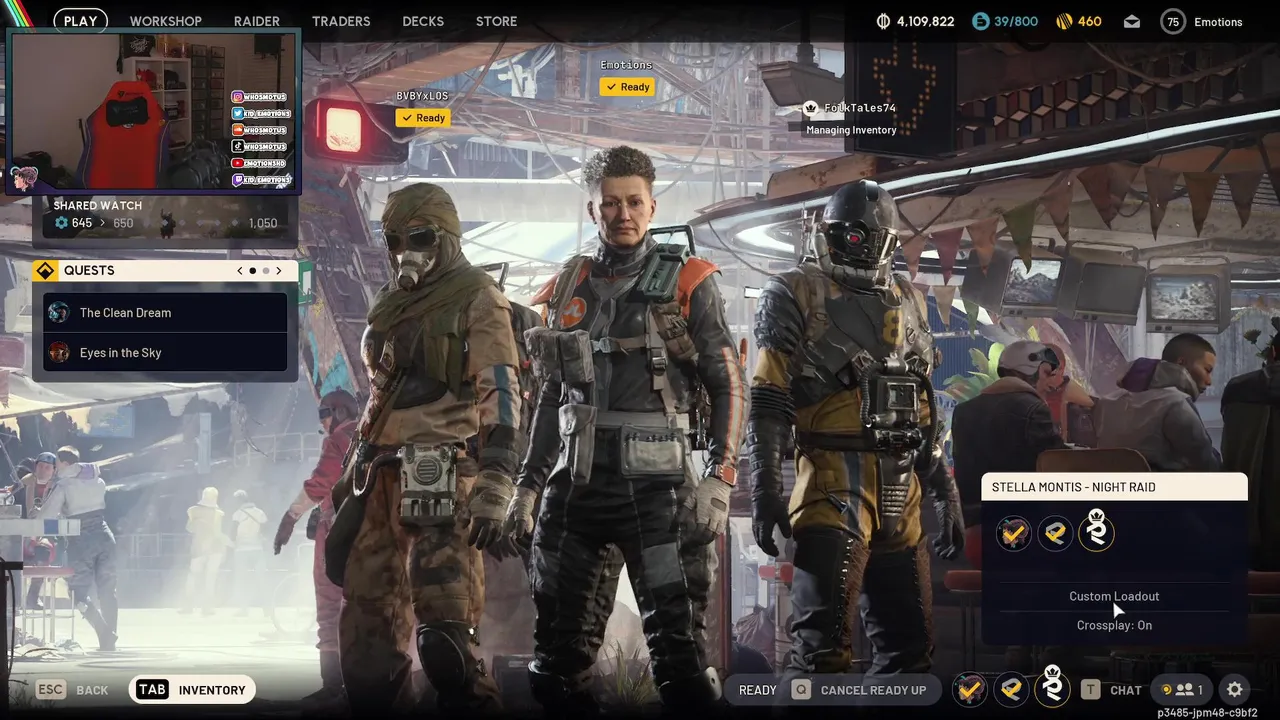Select Custom Loadout option

point(1114,597)
